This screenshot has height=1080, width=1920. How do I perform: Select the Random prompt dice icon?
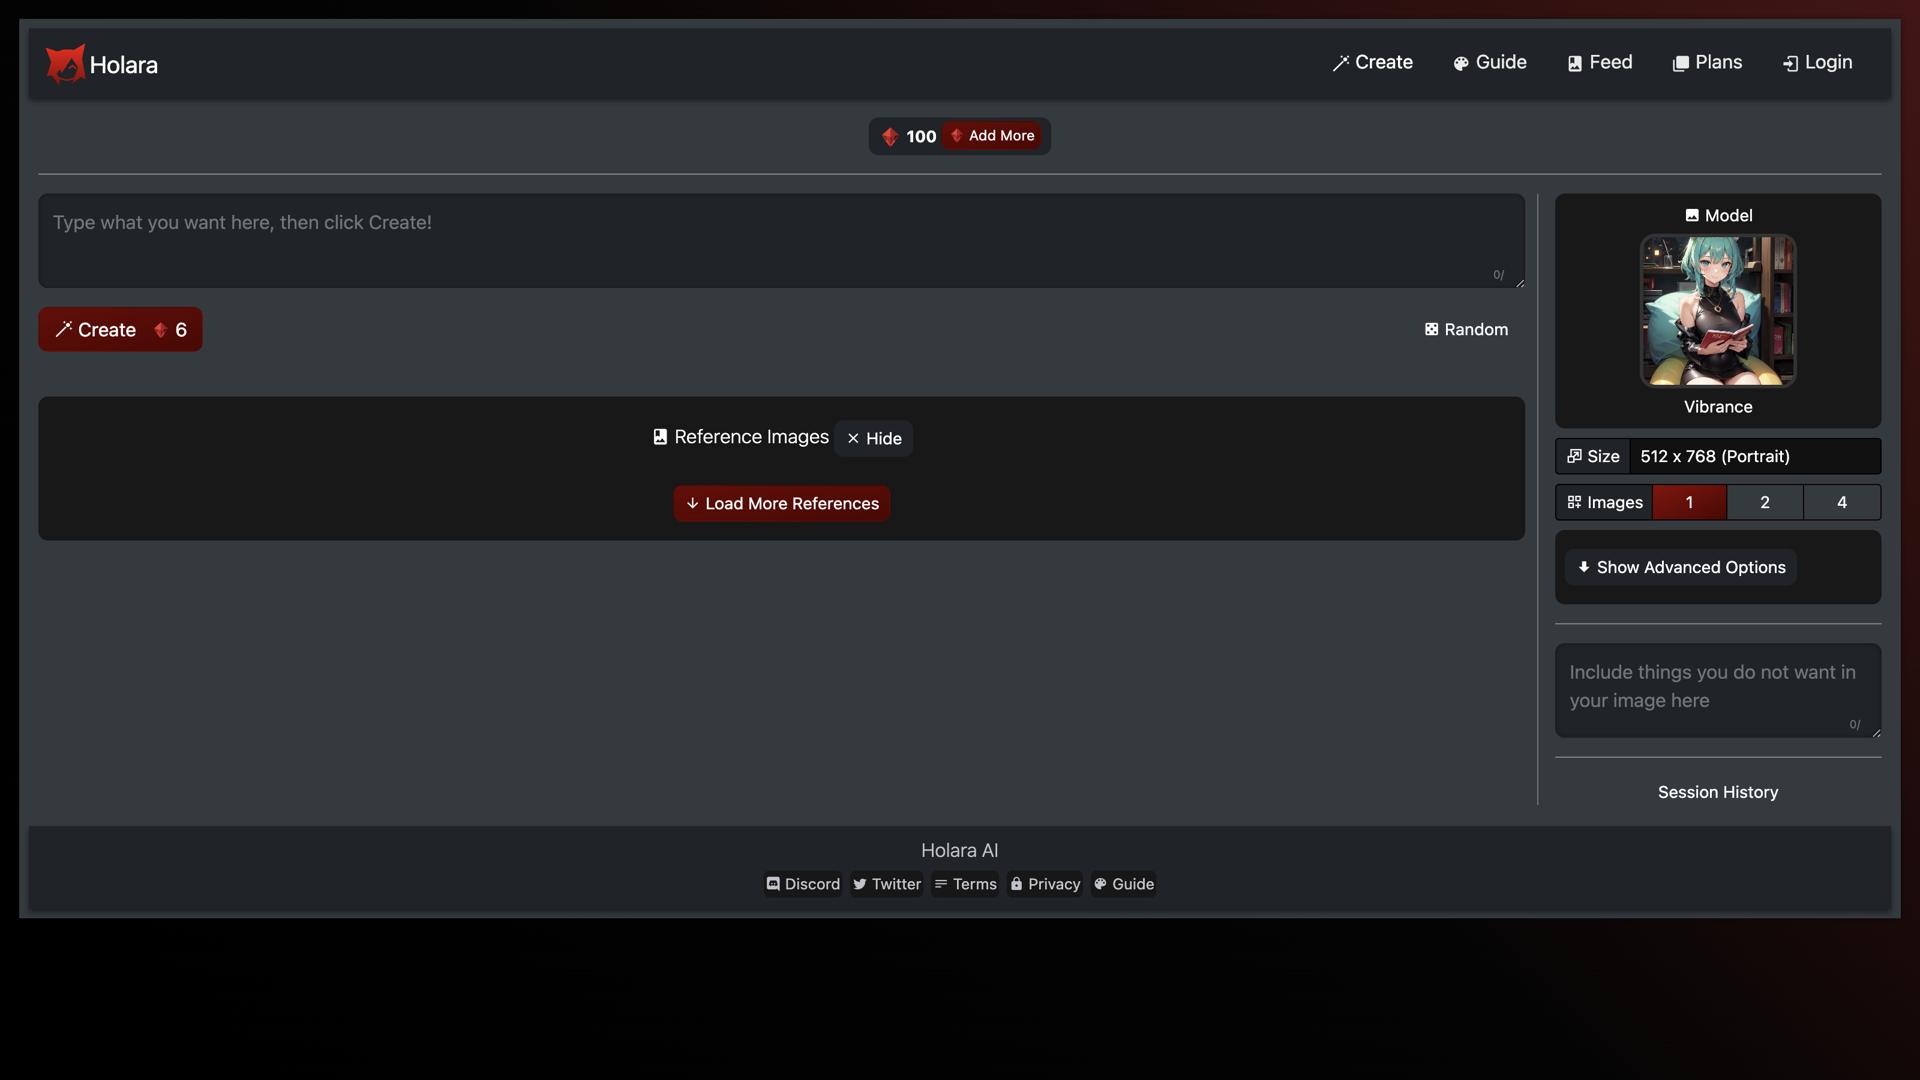point(1431,329)
